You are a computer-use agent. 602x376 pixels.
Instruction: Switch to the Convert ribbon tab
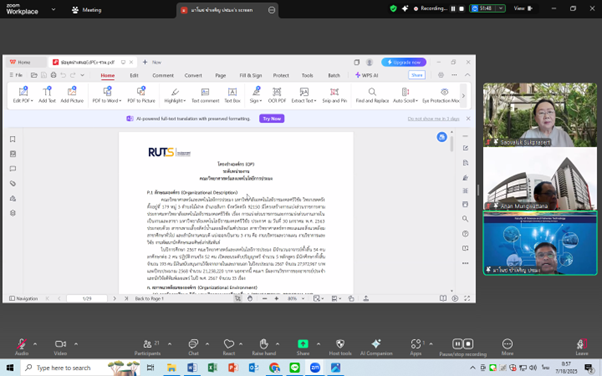tap(193, 75)
